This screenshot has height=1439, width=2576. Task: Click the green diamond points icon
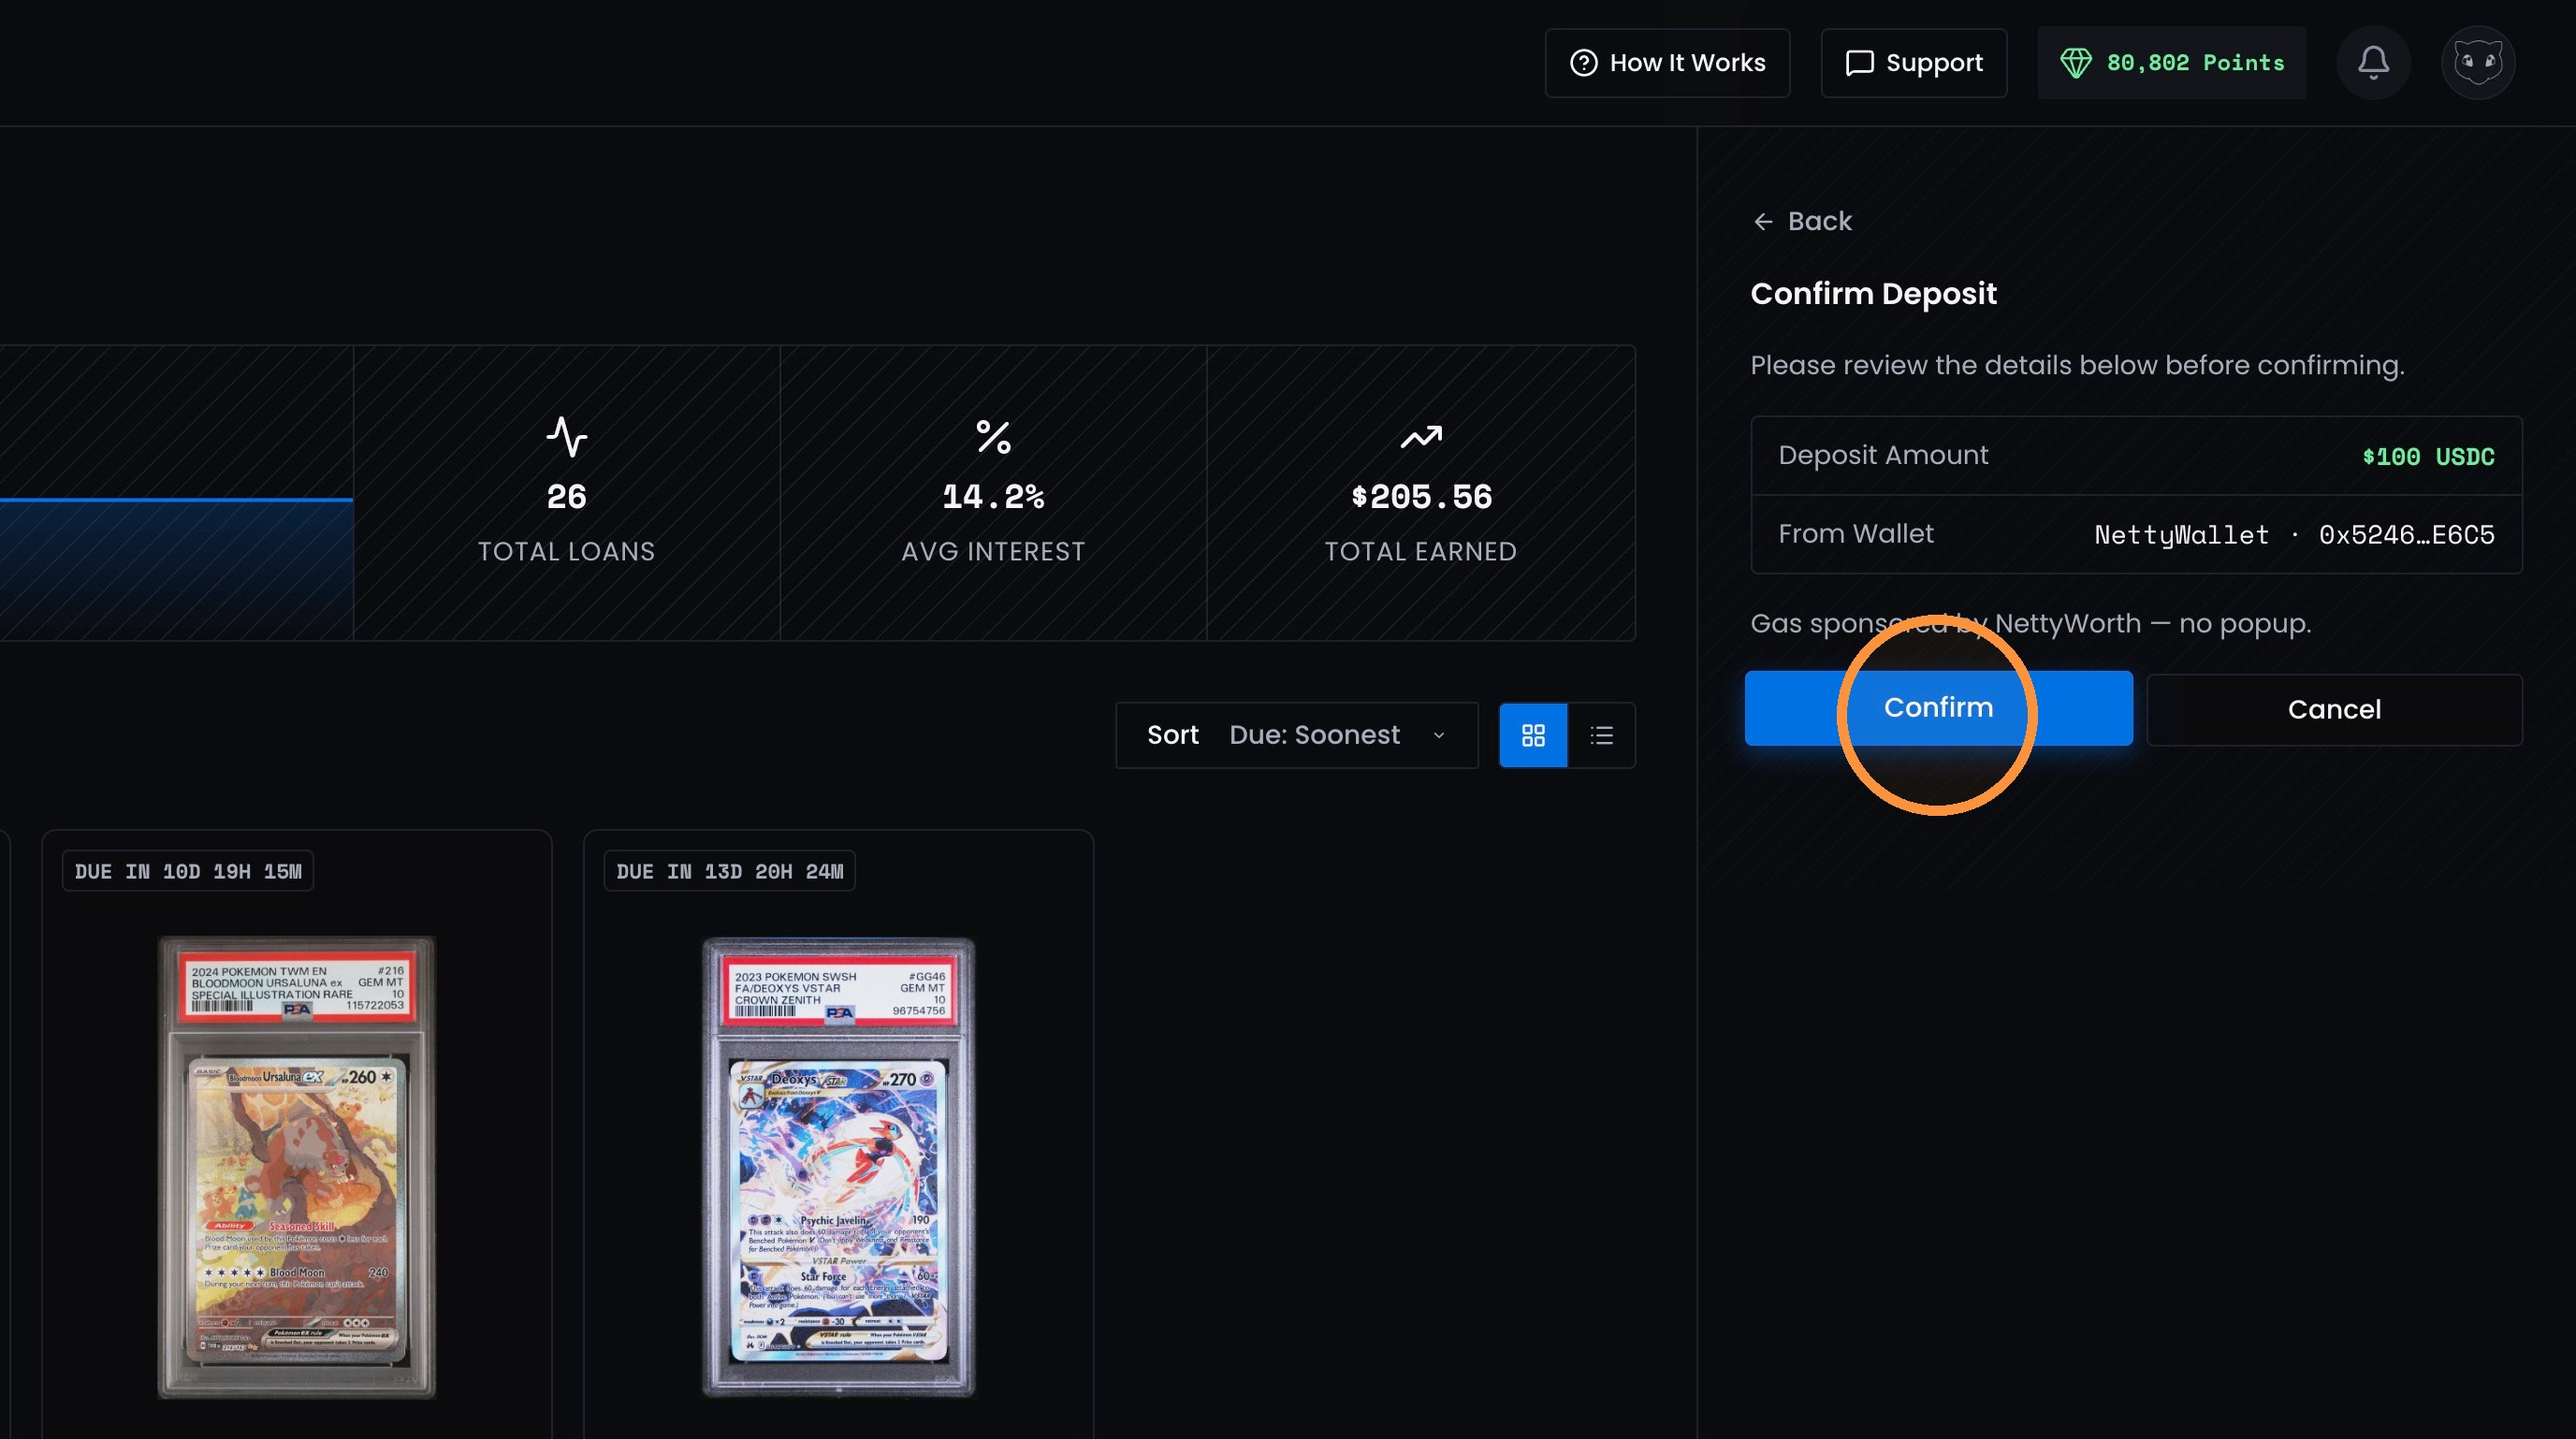(x=2076, y=63)
